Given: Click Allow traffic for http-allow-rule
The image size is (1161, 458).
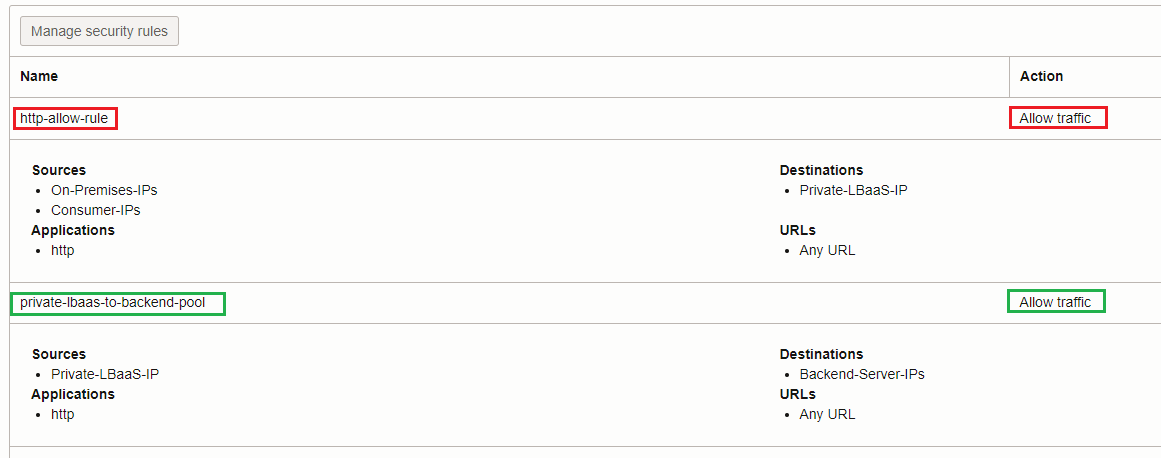Looking at the screenshot, I should click(1055, 118).
